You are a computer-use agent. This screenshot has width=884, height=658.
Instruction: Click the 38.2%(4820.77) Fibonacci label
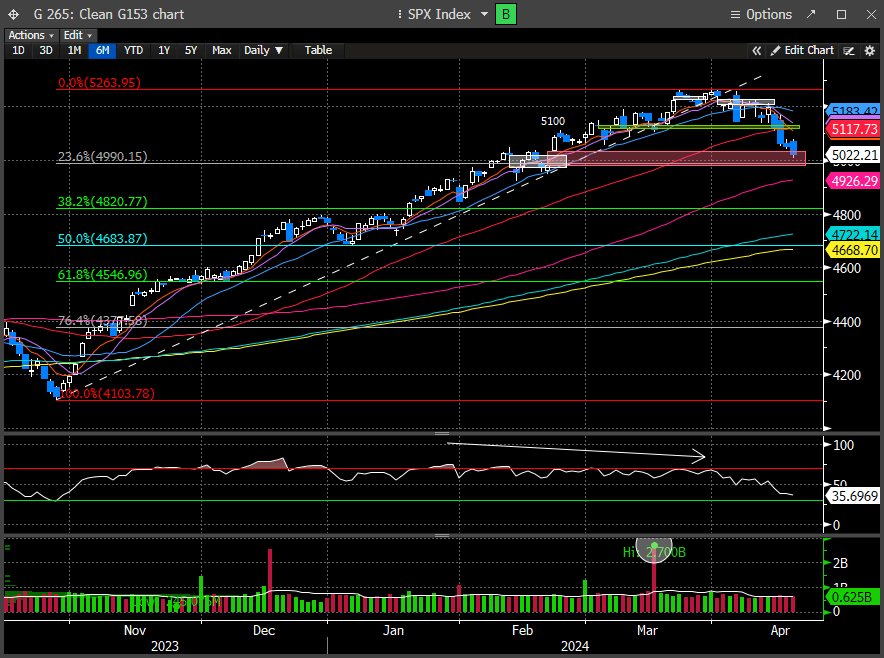point(103,201)
